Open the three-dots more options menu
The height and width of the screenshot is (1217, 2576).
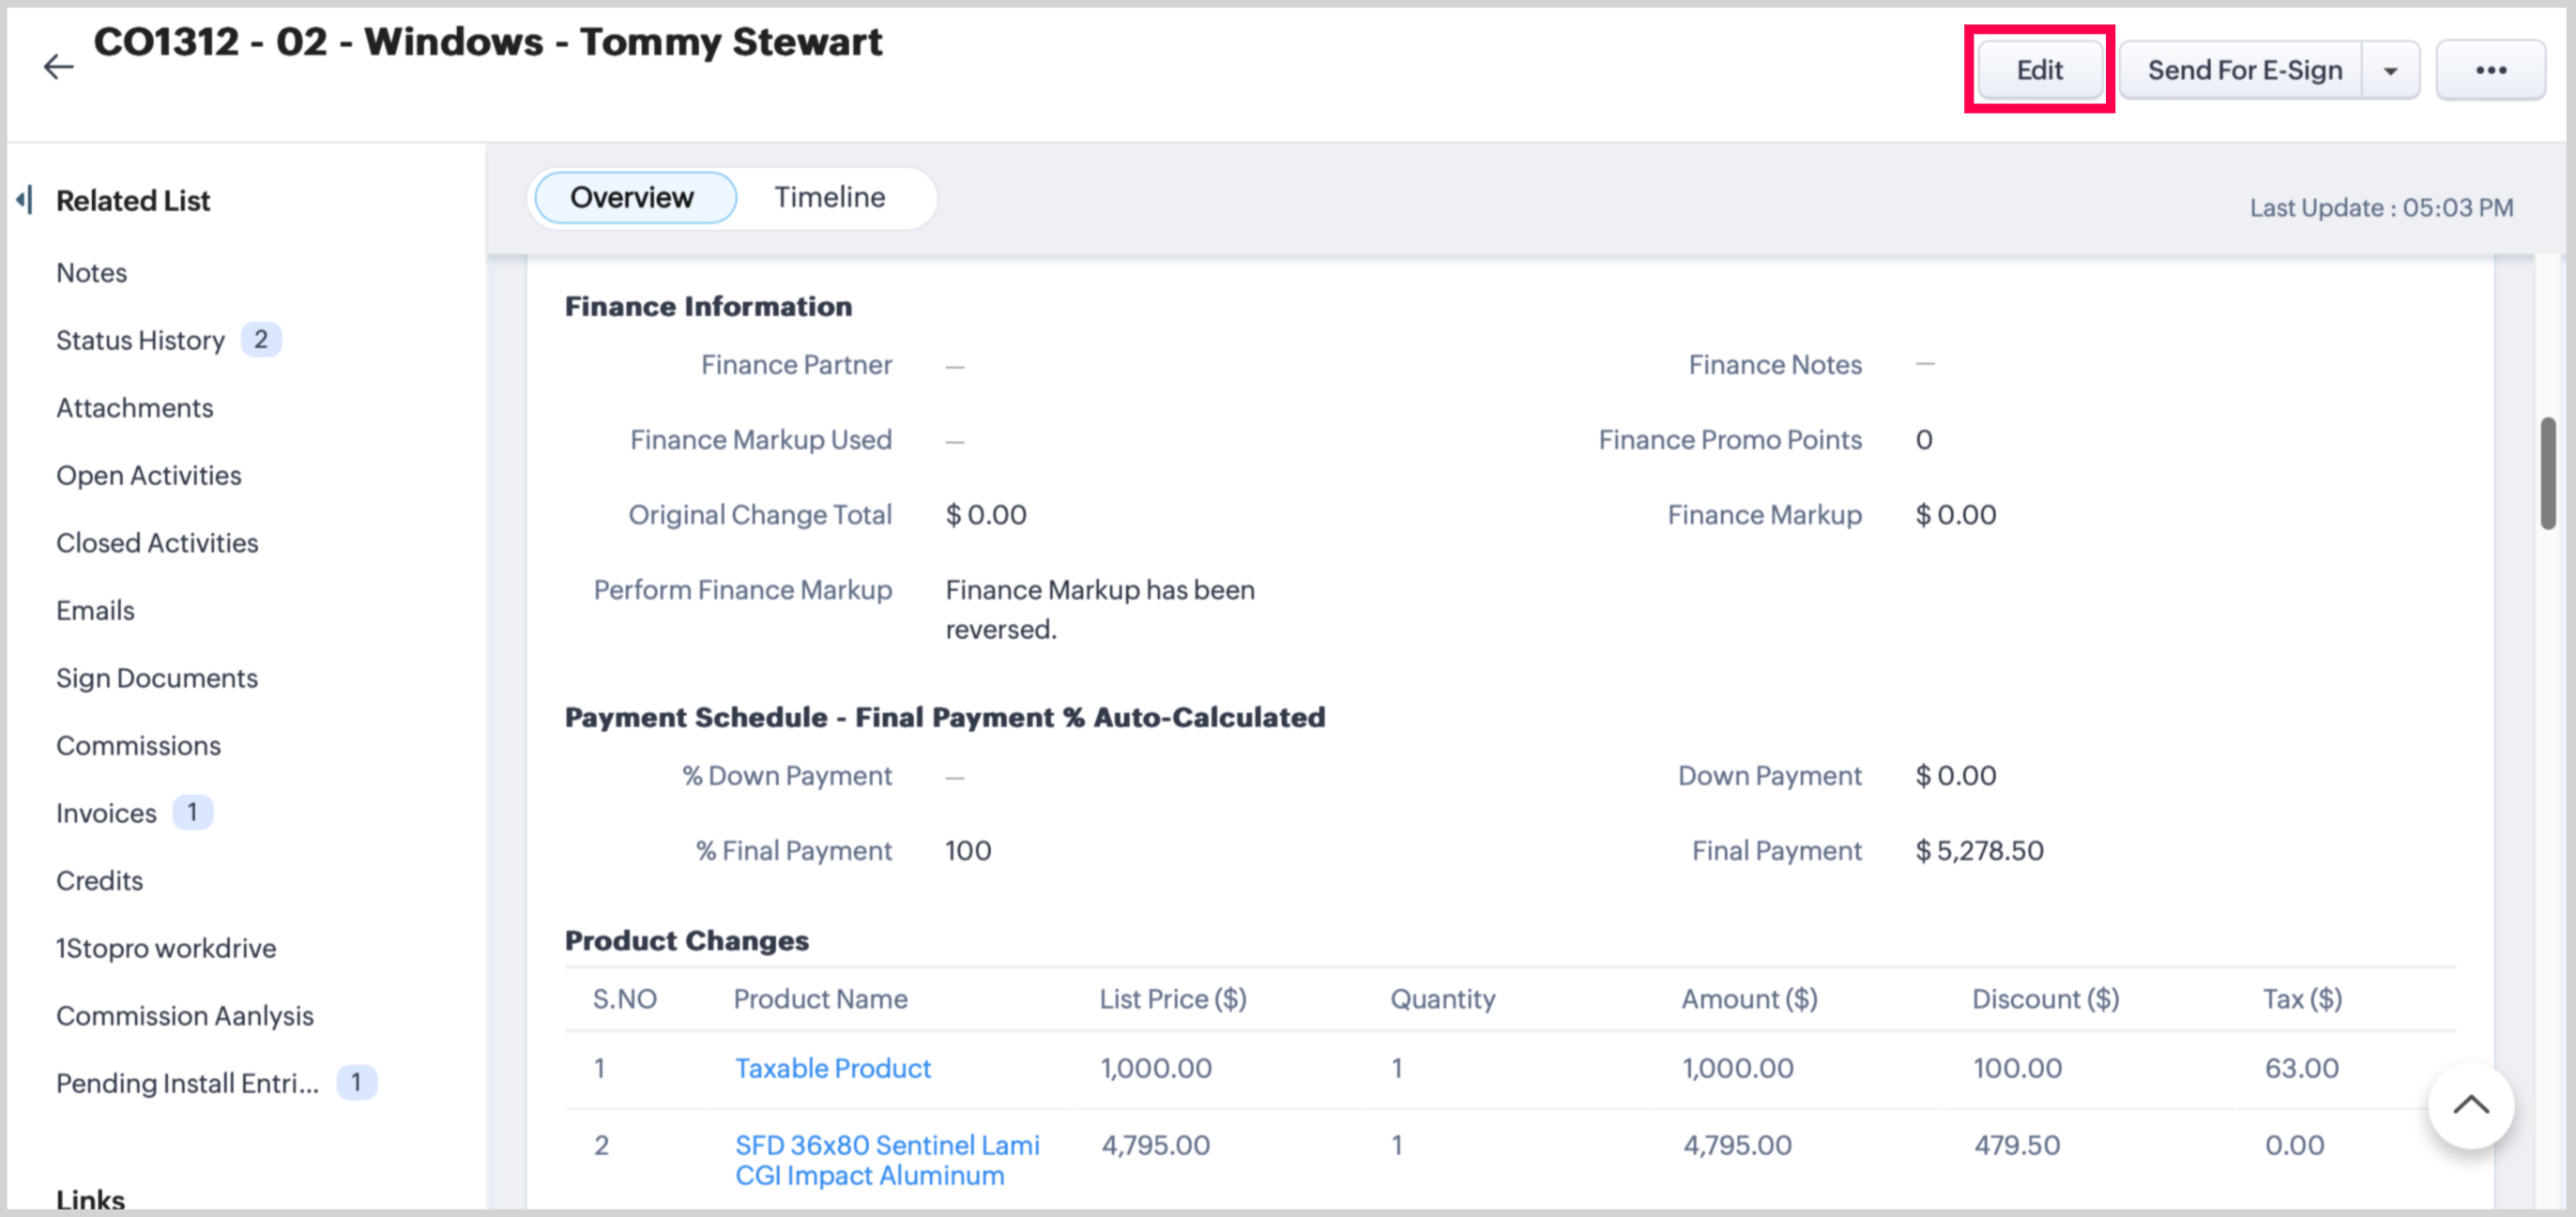click(x=2489, y=70)
